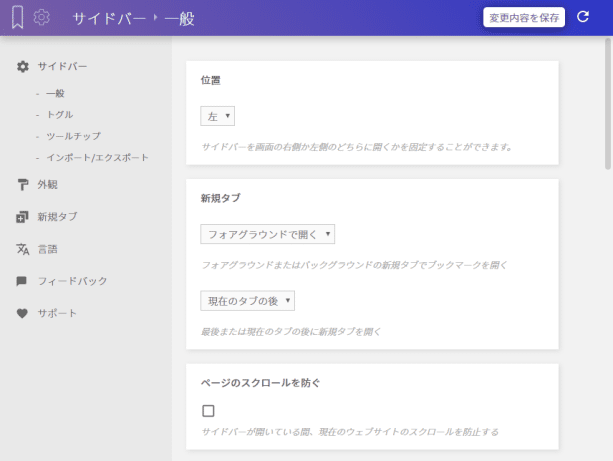
Task: Click the 位置 section heading
Action: [211, 80]
